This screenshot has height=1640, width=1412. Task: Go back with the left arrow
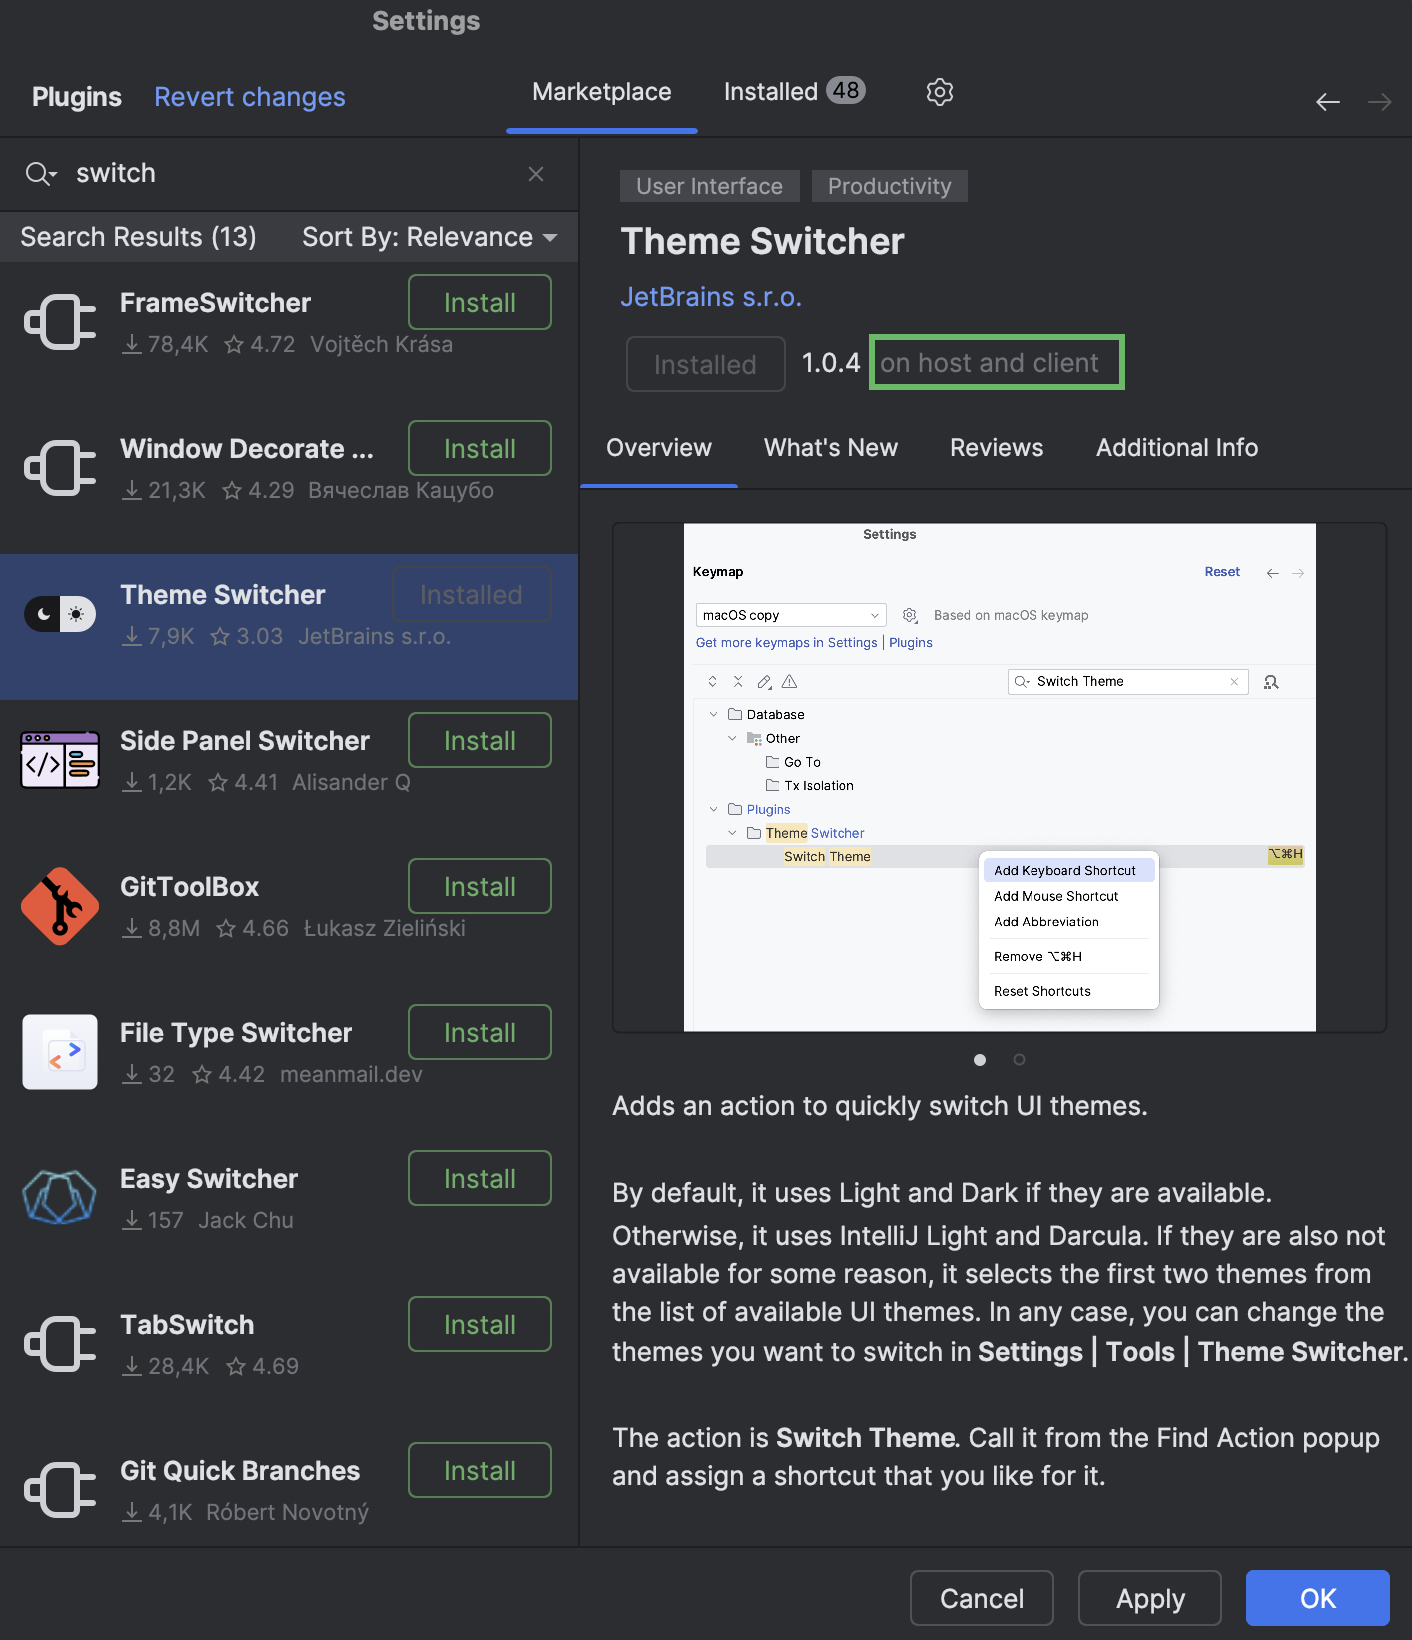[1328, 102]
